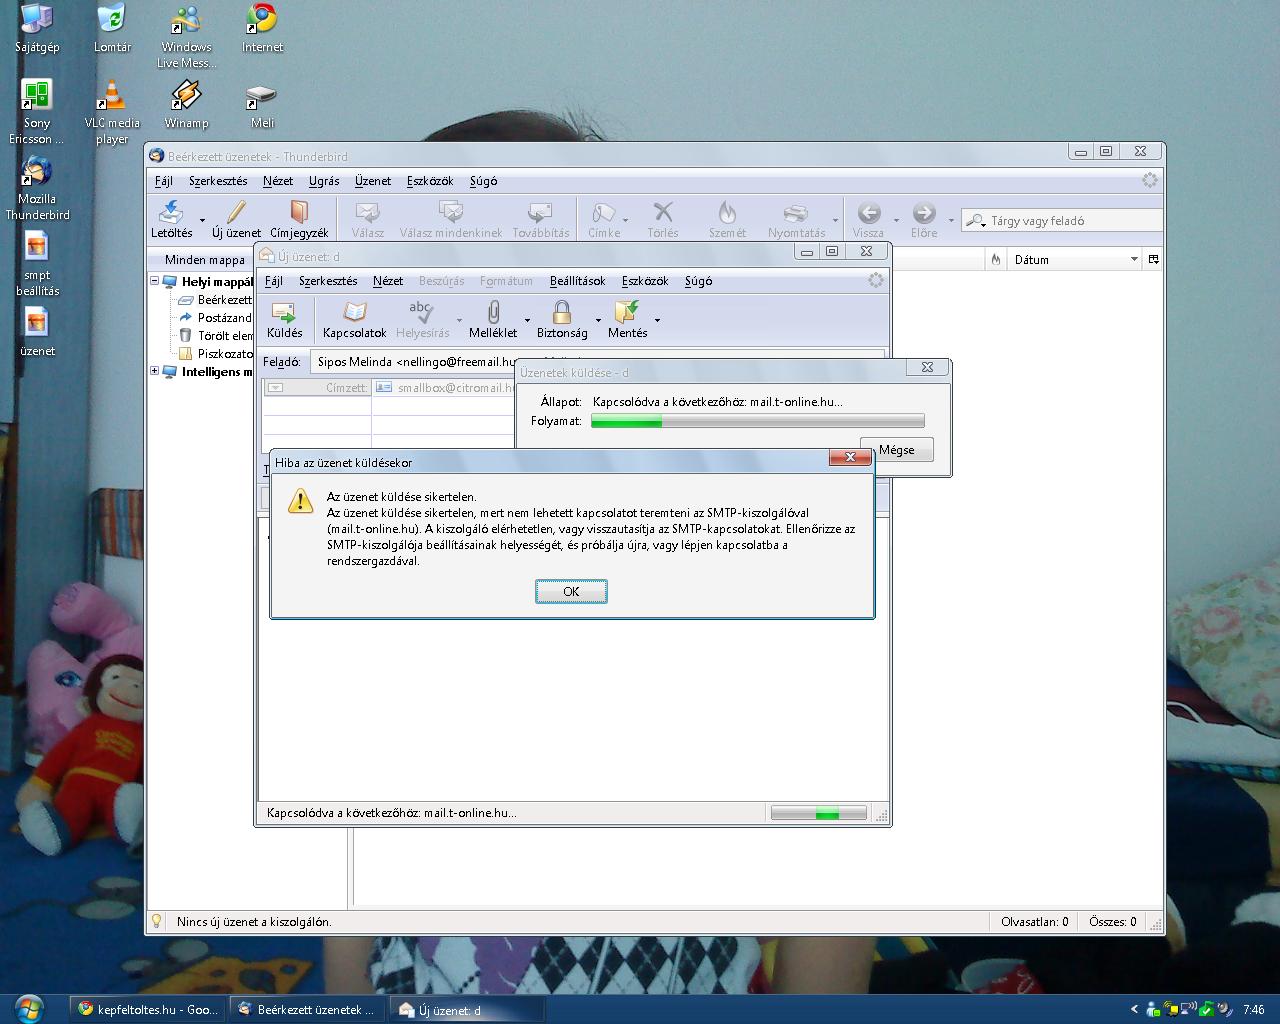Screen dimensions: 1280x1024
Task: Click the 7:46 taskbar clock
Action: (x=1253, y=1010)
